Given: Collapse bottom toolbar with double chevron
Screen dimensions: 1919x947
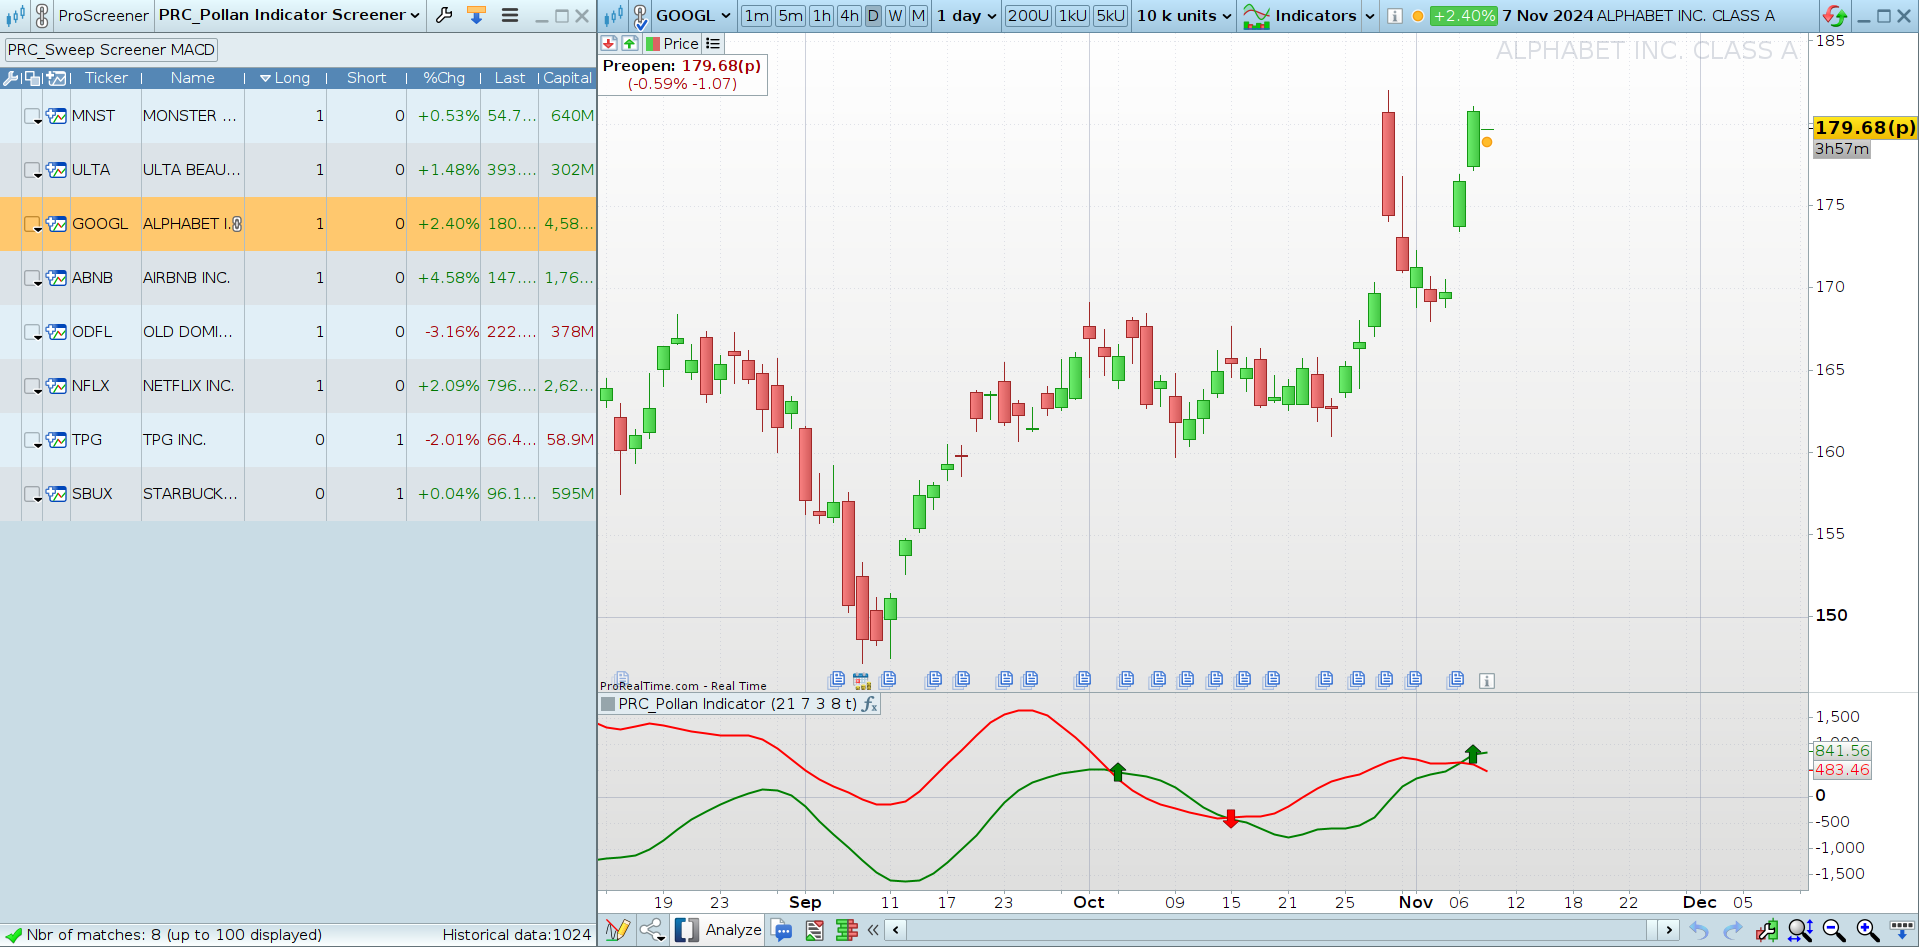Looking at the screenshot, I should click(x=873, y=930).
